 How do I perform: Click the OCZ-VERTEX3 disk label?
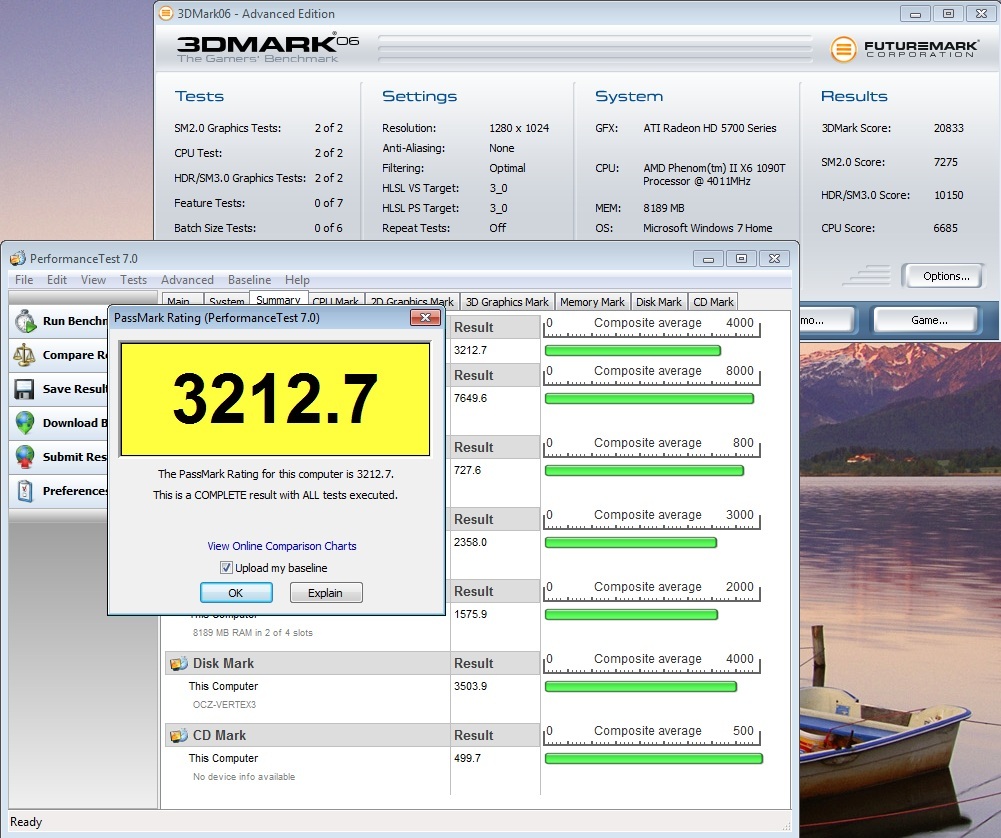[x=224, y=705]
